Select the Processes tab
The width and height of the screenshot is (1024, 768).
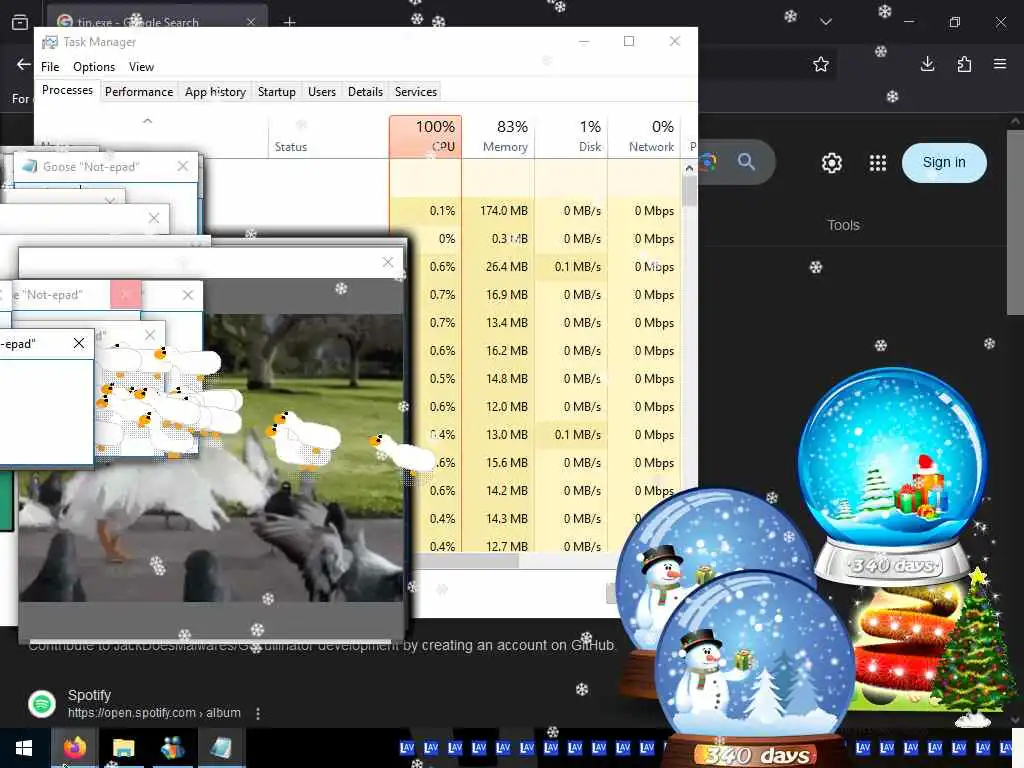[x=67, y=90]
